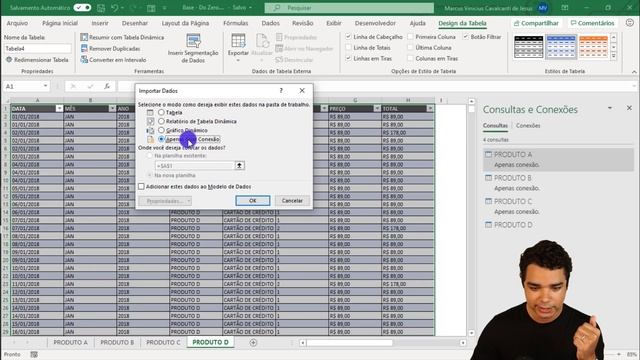
Task: Click the Compartilhar button
Action: [536, 23]
